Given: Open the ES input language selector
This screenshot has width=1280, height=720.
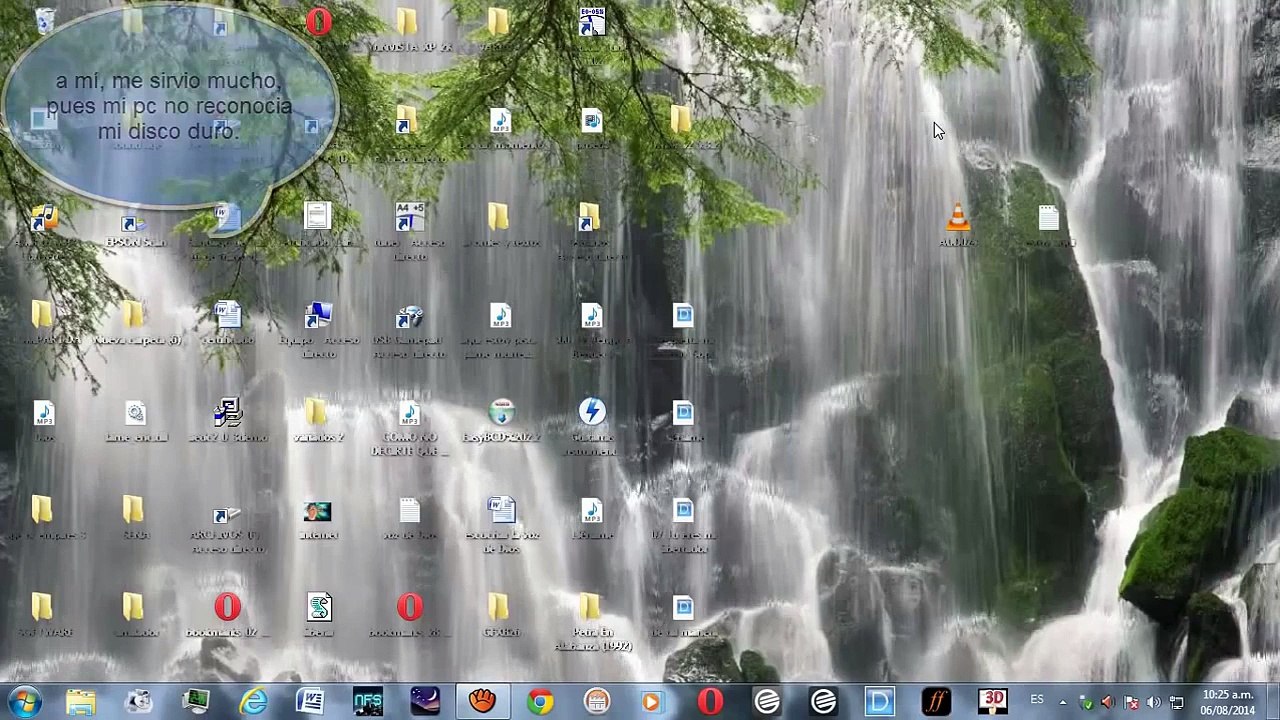Looking at the screenshot, I should click(x=1037, y=700).
